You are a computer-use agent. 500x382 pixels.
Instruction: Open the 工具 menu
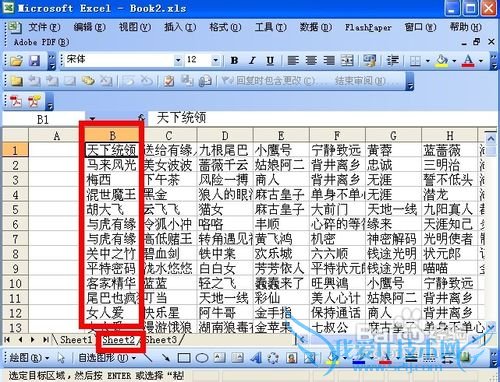[x=270, y=27]
